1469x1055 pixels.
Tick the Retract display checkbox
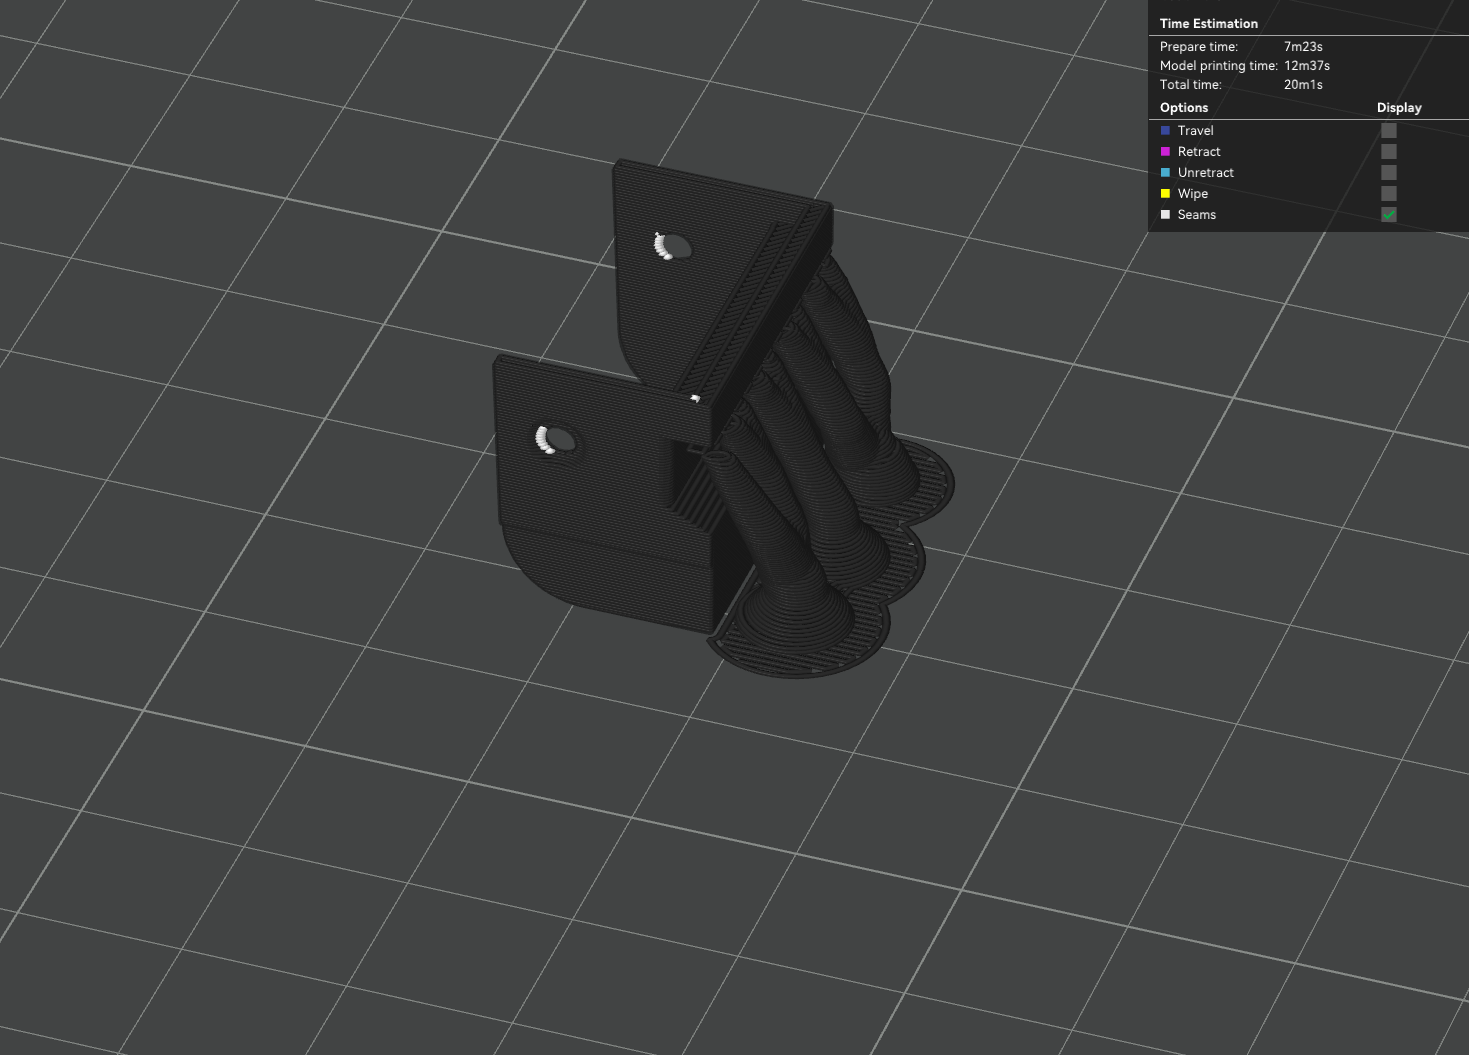tap(1389, 151)
